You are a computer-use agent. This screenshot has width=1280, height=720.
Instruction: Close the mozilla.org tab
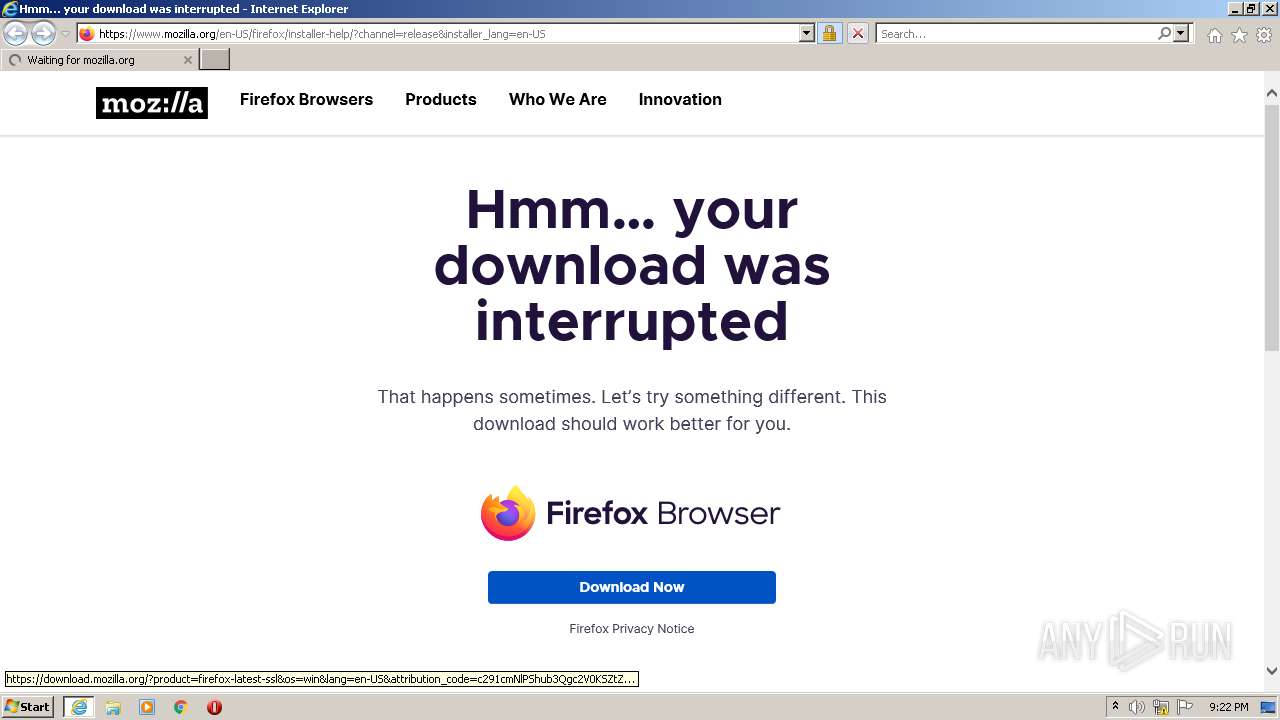187,60
